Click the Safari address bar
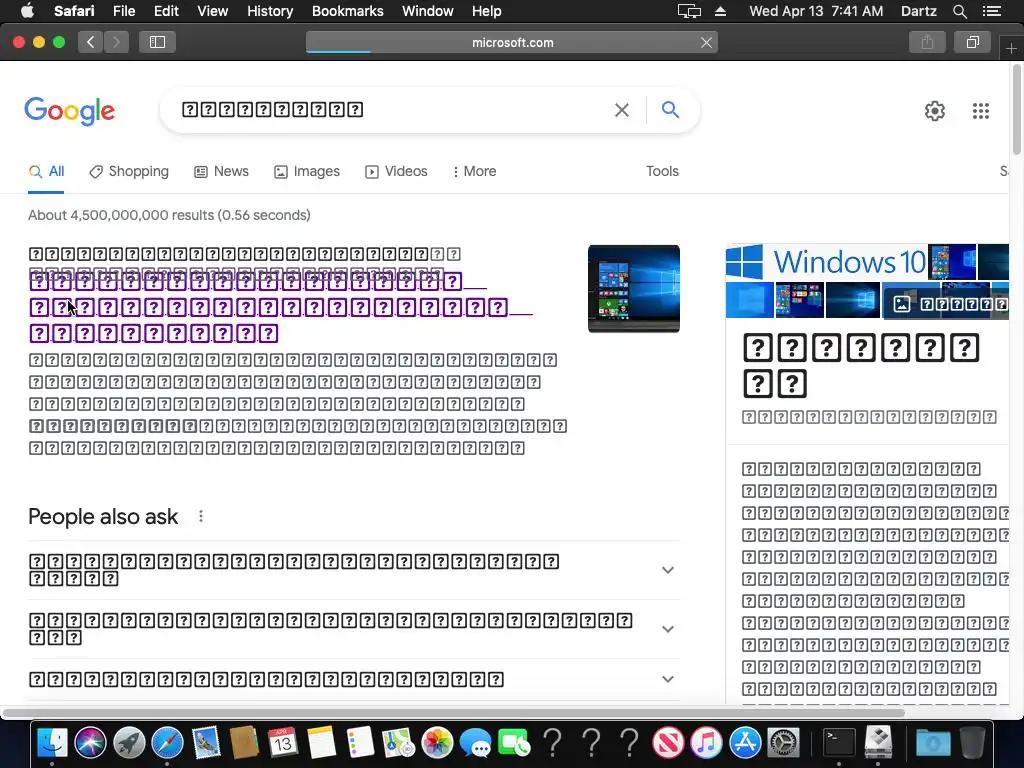 (512, 42)
